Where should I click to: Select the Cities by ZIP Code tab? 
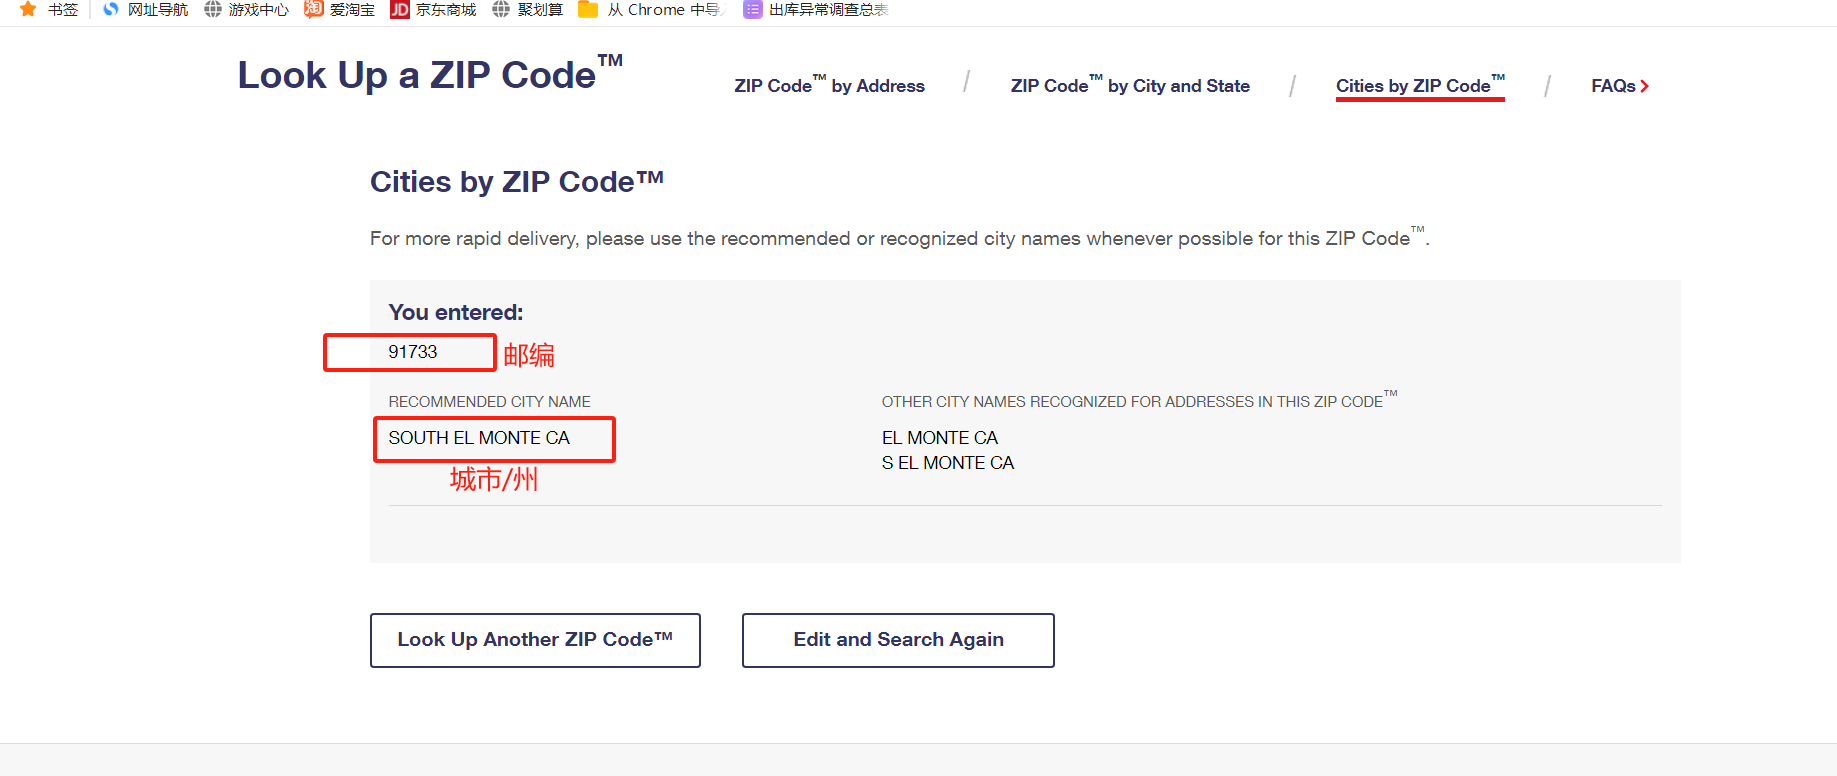(1420, 85)
